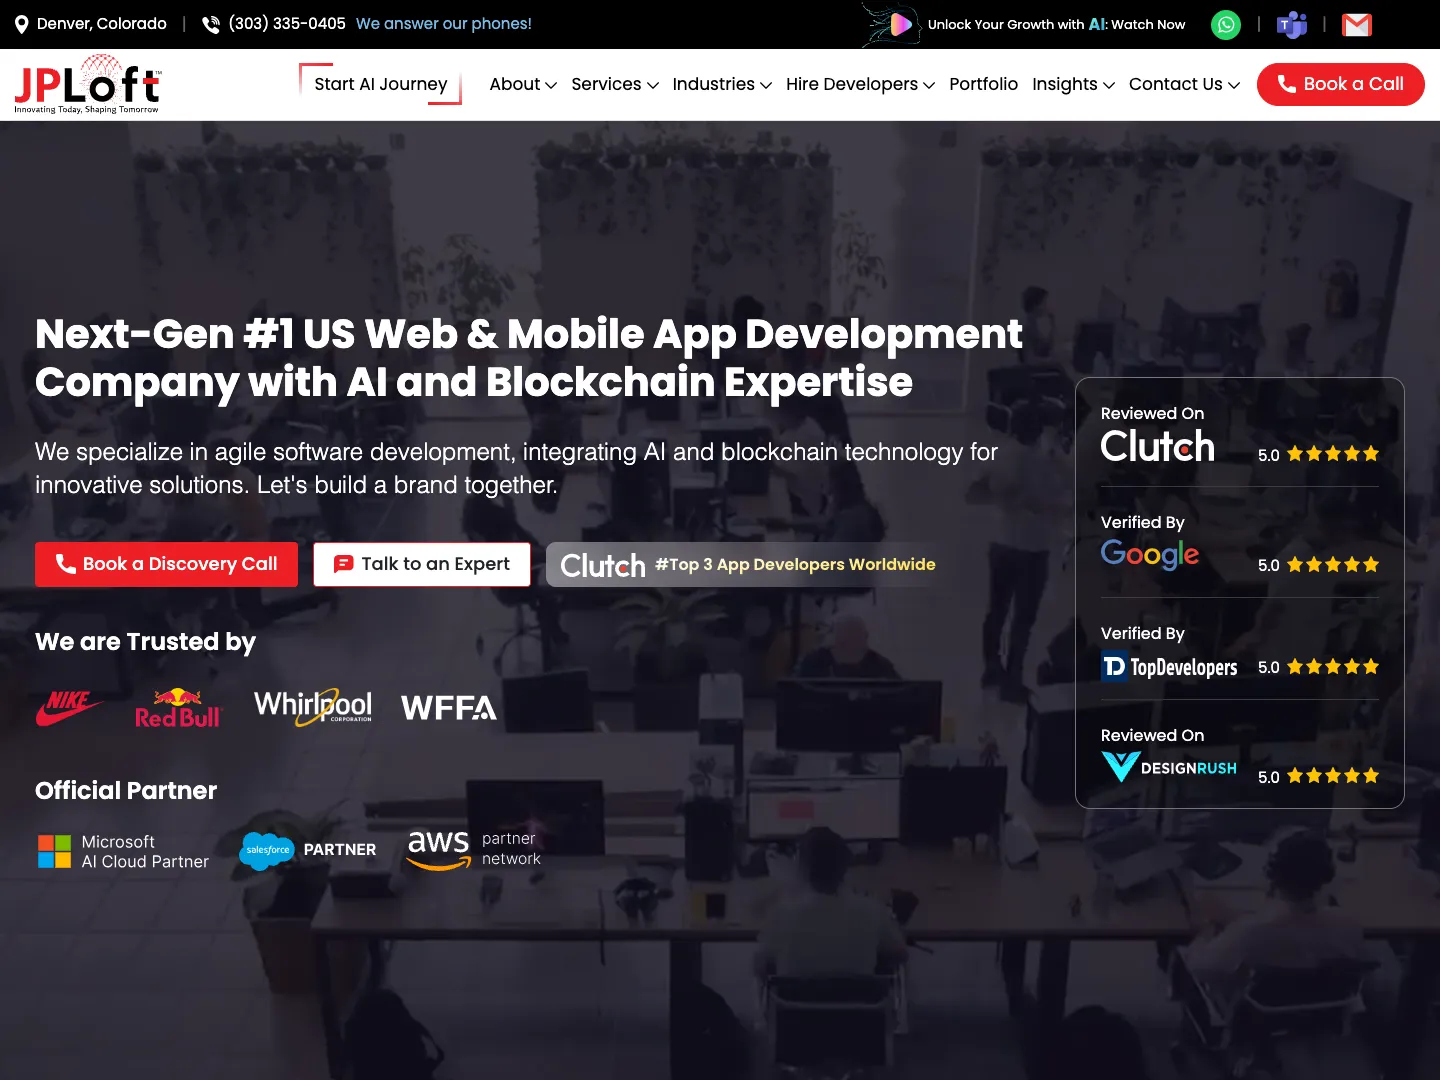Click the JPLoft logo
The height and width of the screenshot is (1080, 1440).
coord(87,84)
